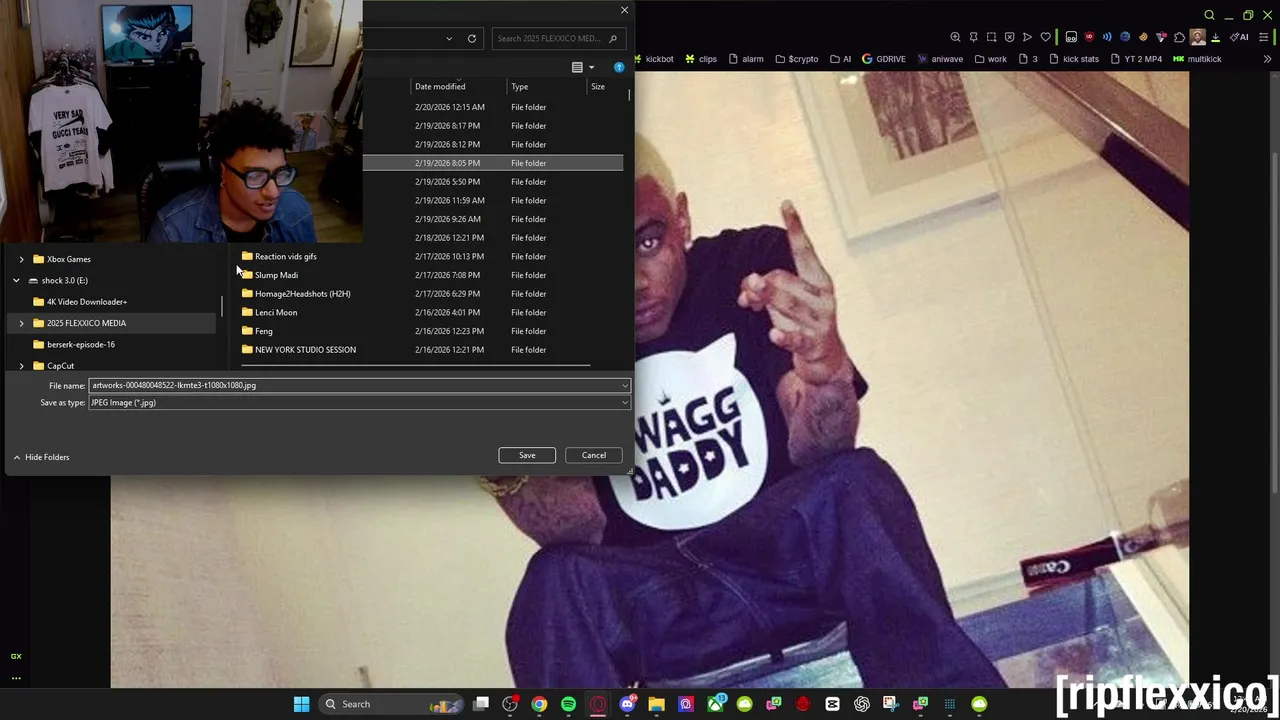
Task: Show more bookmarks with the double chevron
Action: coord(1268,59)
